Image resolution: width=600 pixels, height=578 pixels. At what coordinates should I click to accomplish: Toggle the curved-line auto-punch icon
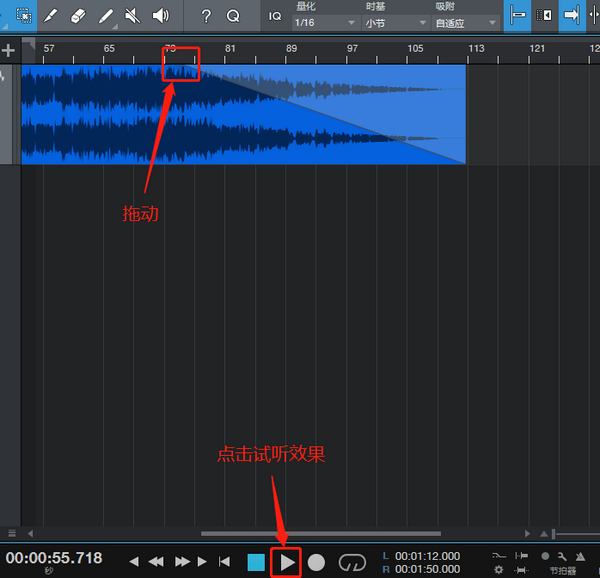[x=499, y=556]
